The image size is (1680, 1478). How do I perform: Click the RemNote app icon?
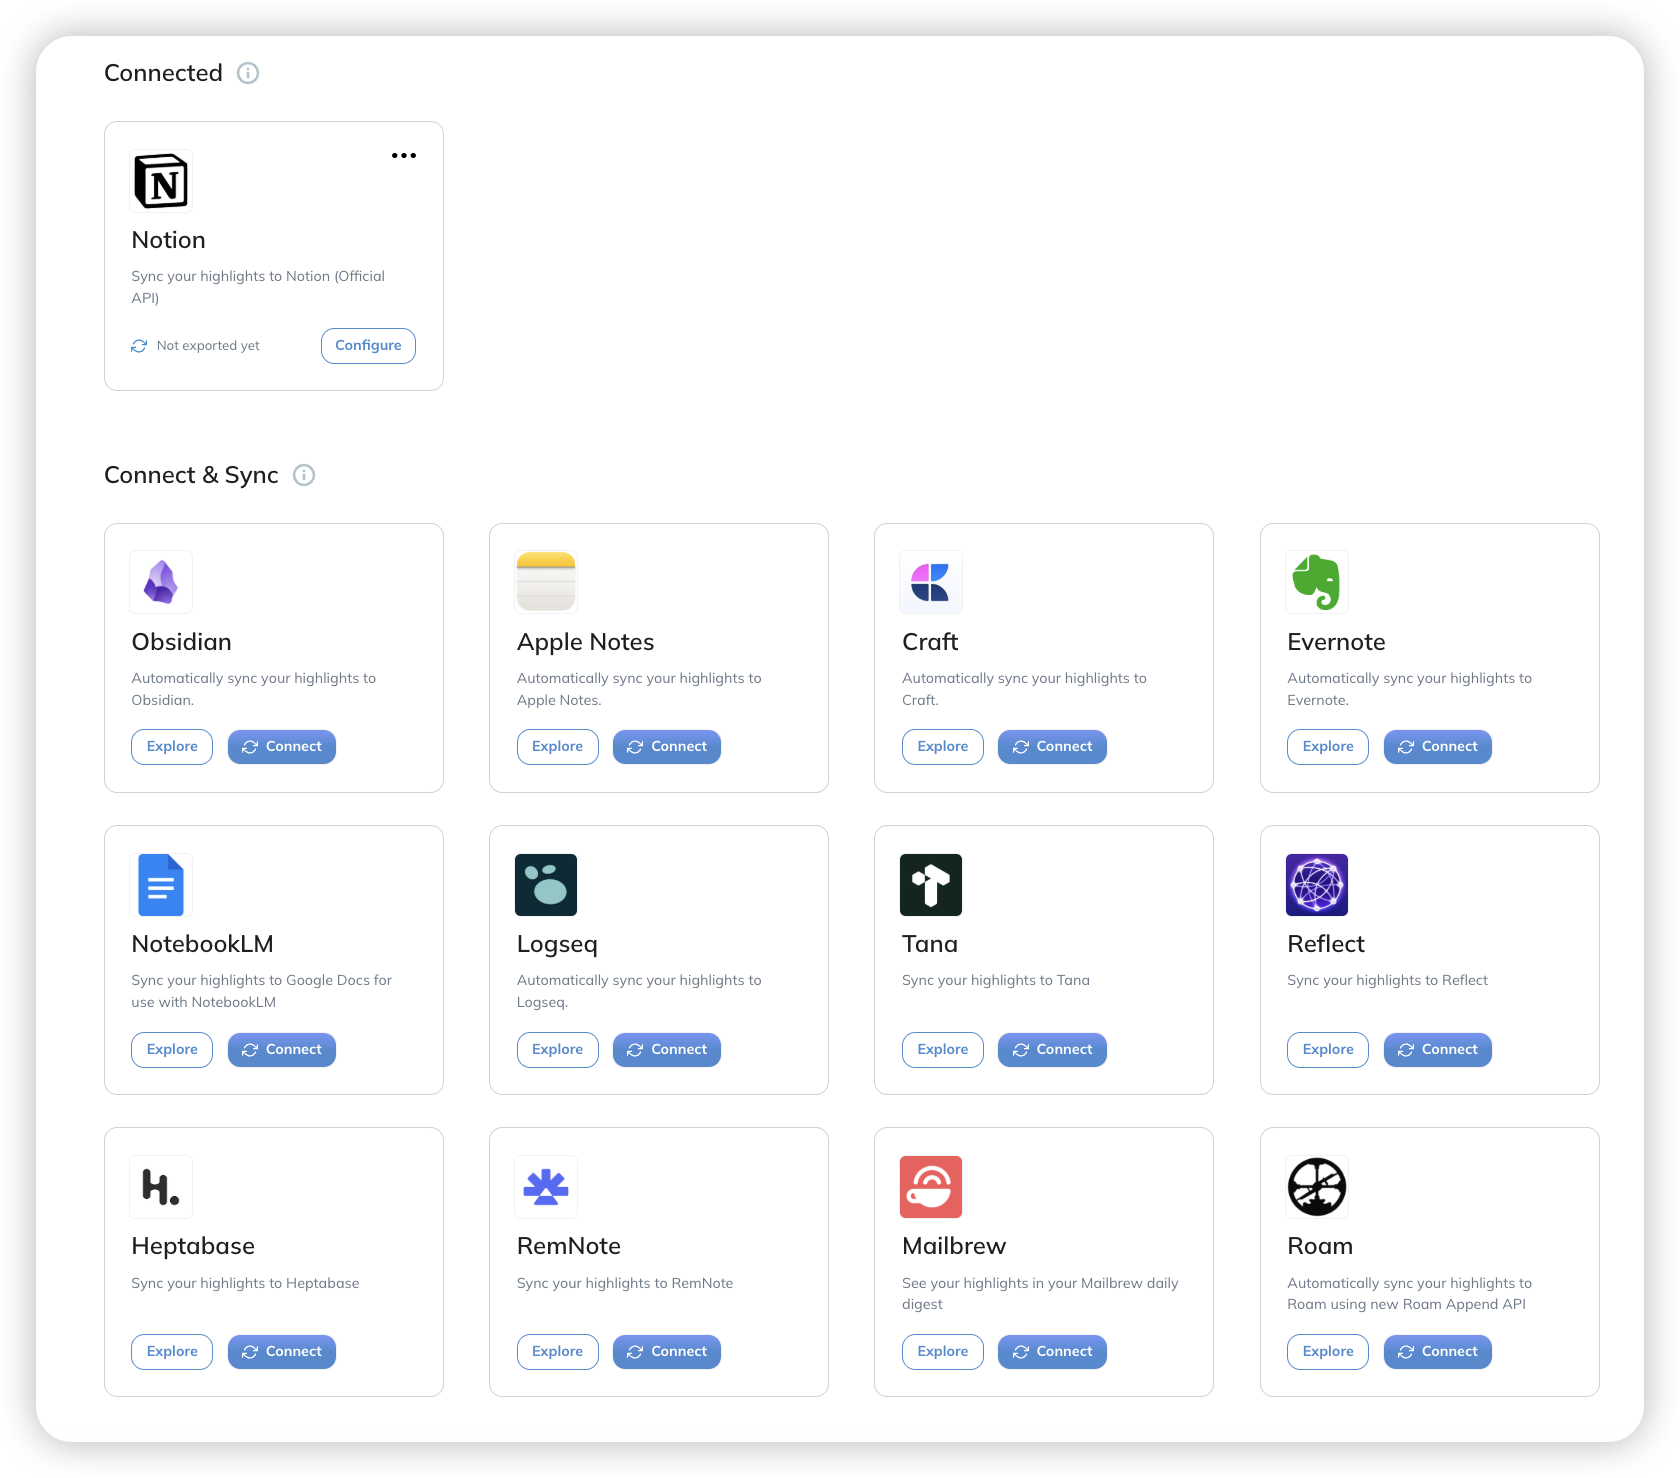[x=546, y=1187]
